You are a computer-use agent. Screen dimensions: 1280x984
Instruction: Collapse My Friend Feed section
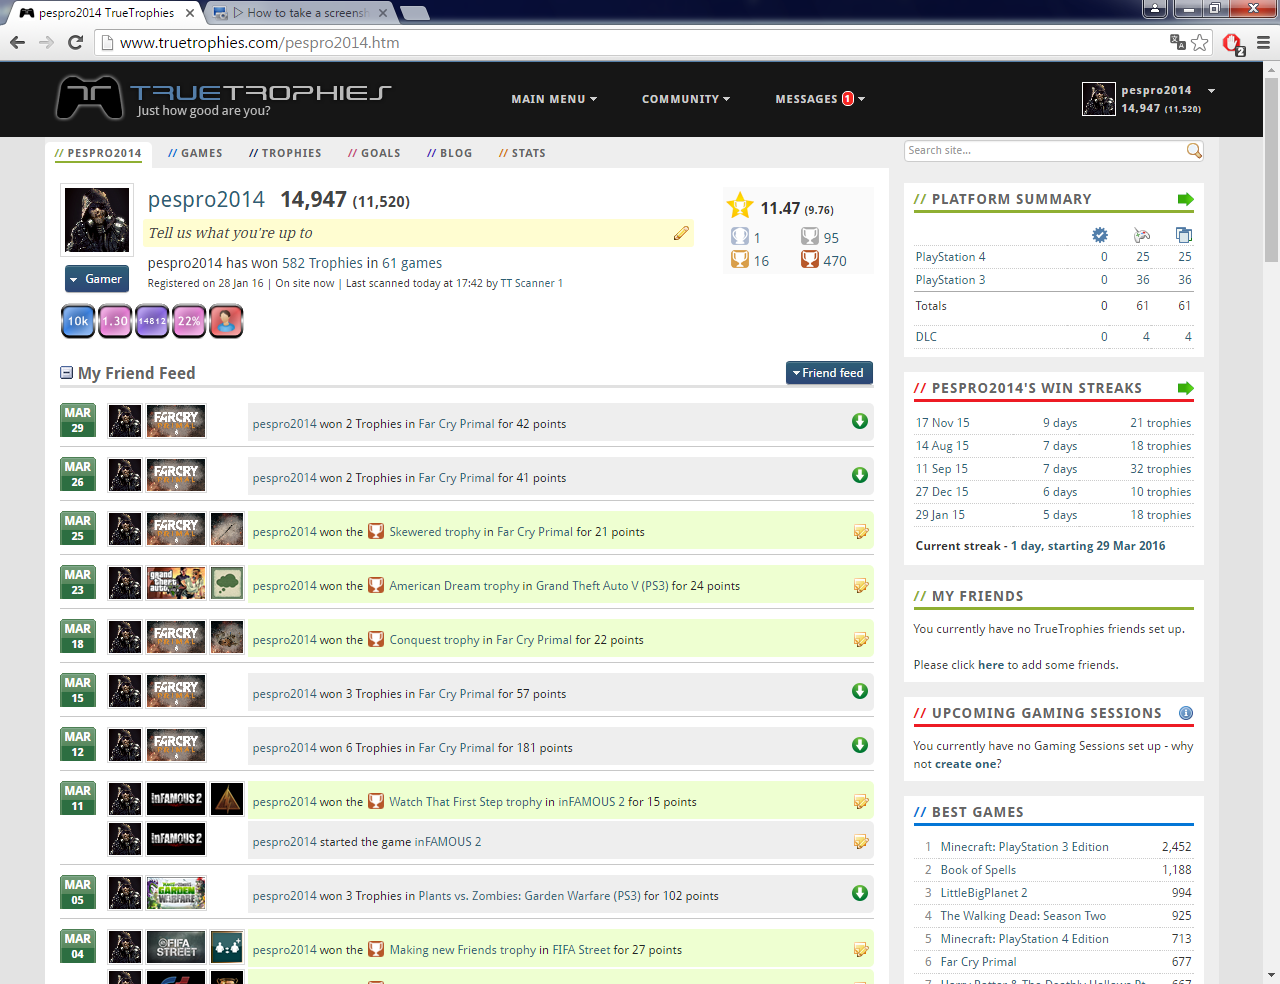66,373
